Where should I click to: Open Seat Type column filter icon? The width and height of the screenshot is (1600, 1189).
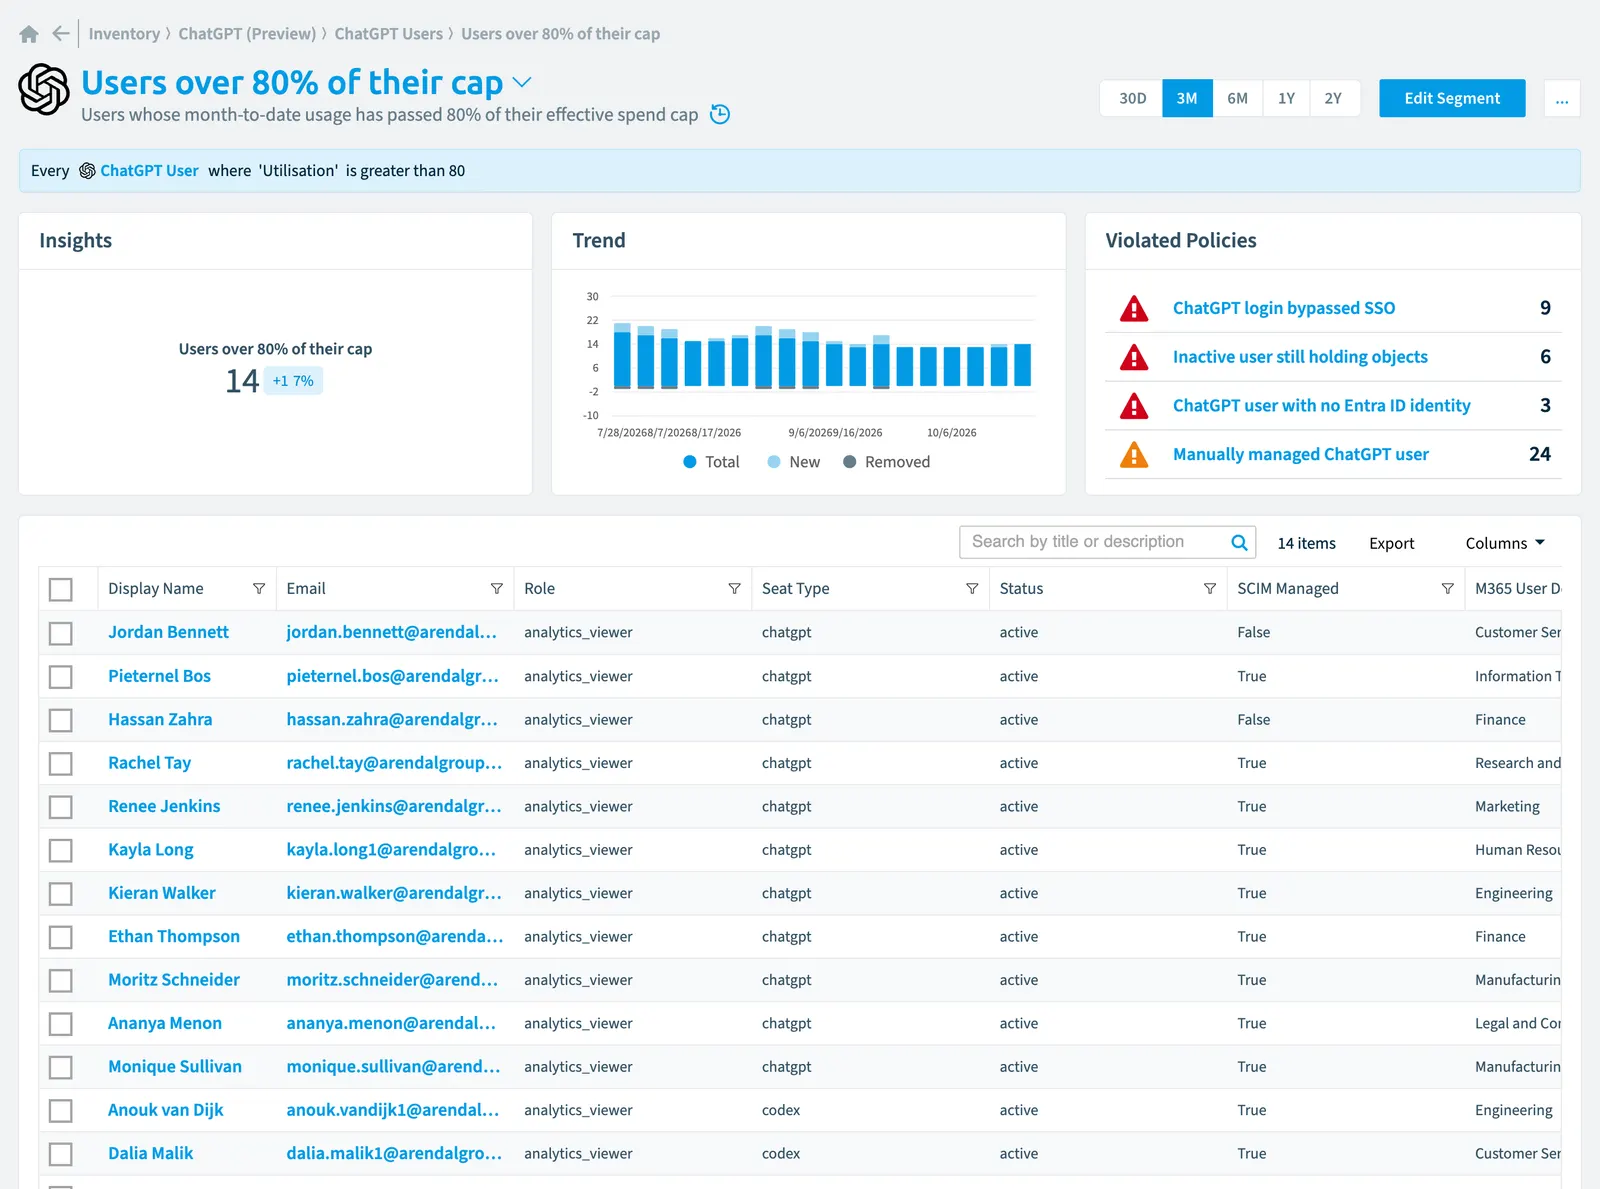pos(972,589)
